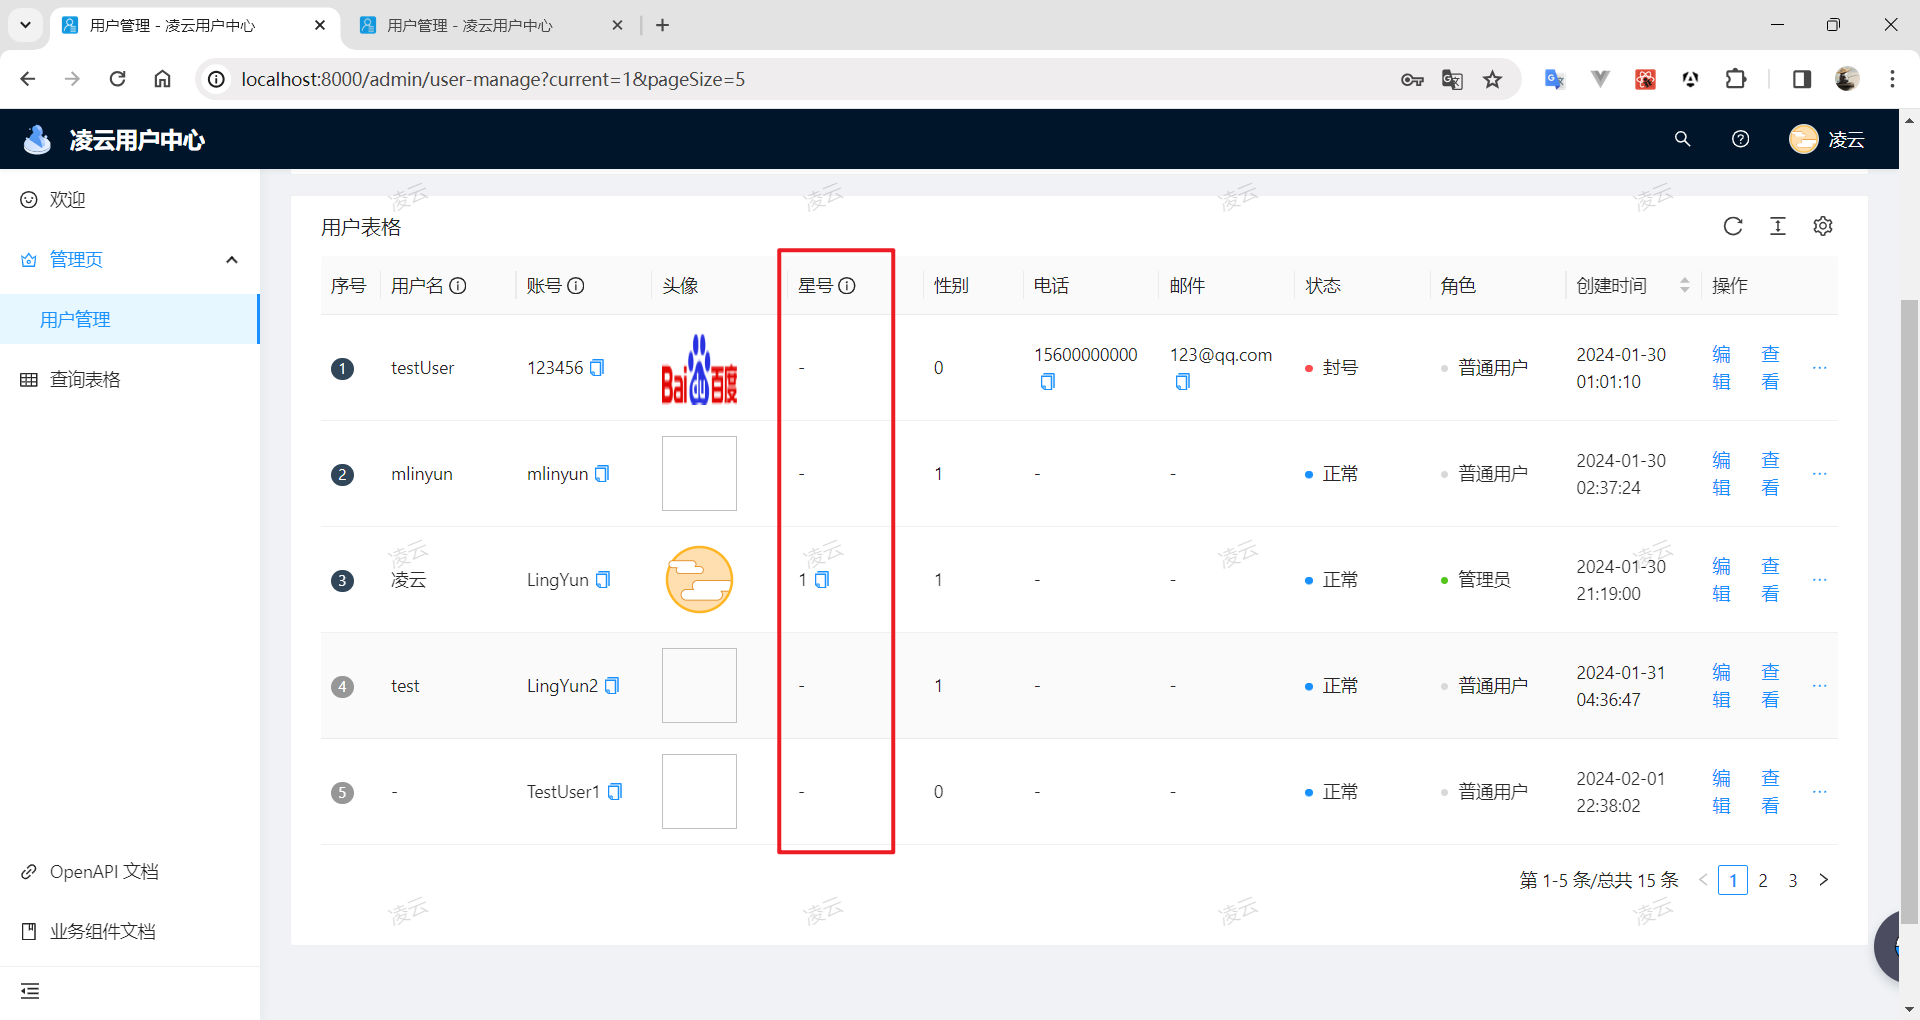1920x1020 pixels.
Task: Open the 查询表格 menu item
Action: coord(85,380)
